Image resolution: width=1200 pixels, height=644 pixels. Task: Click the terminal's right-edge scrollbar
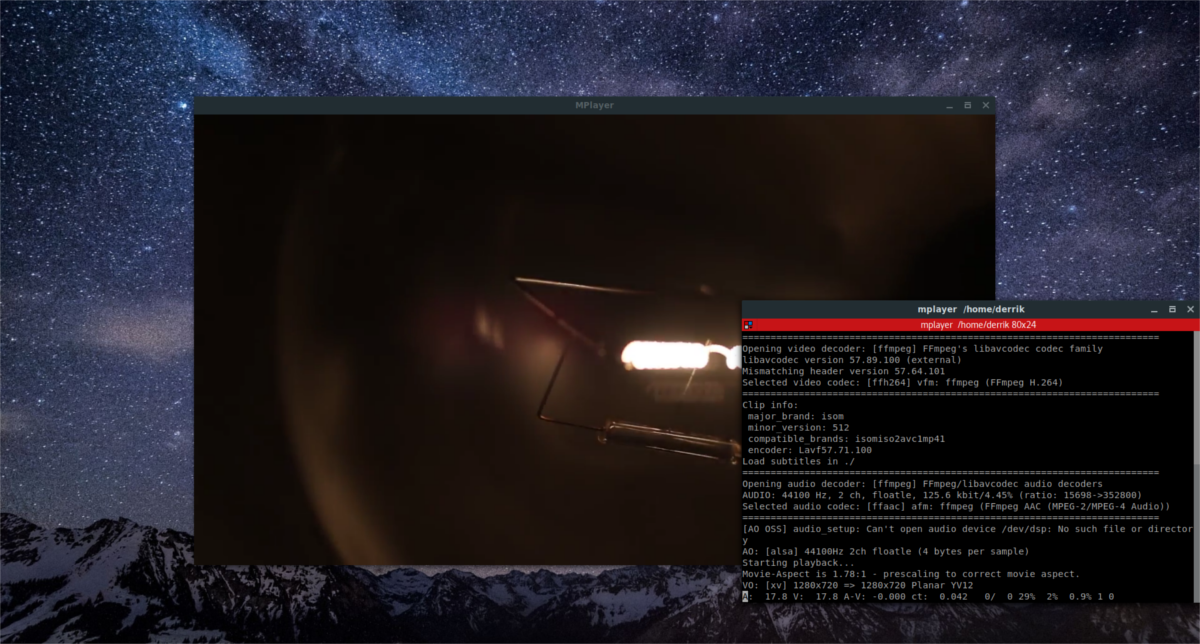[x=1195, y=467]
